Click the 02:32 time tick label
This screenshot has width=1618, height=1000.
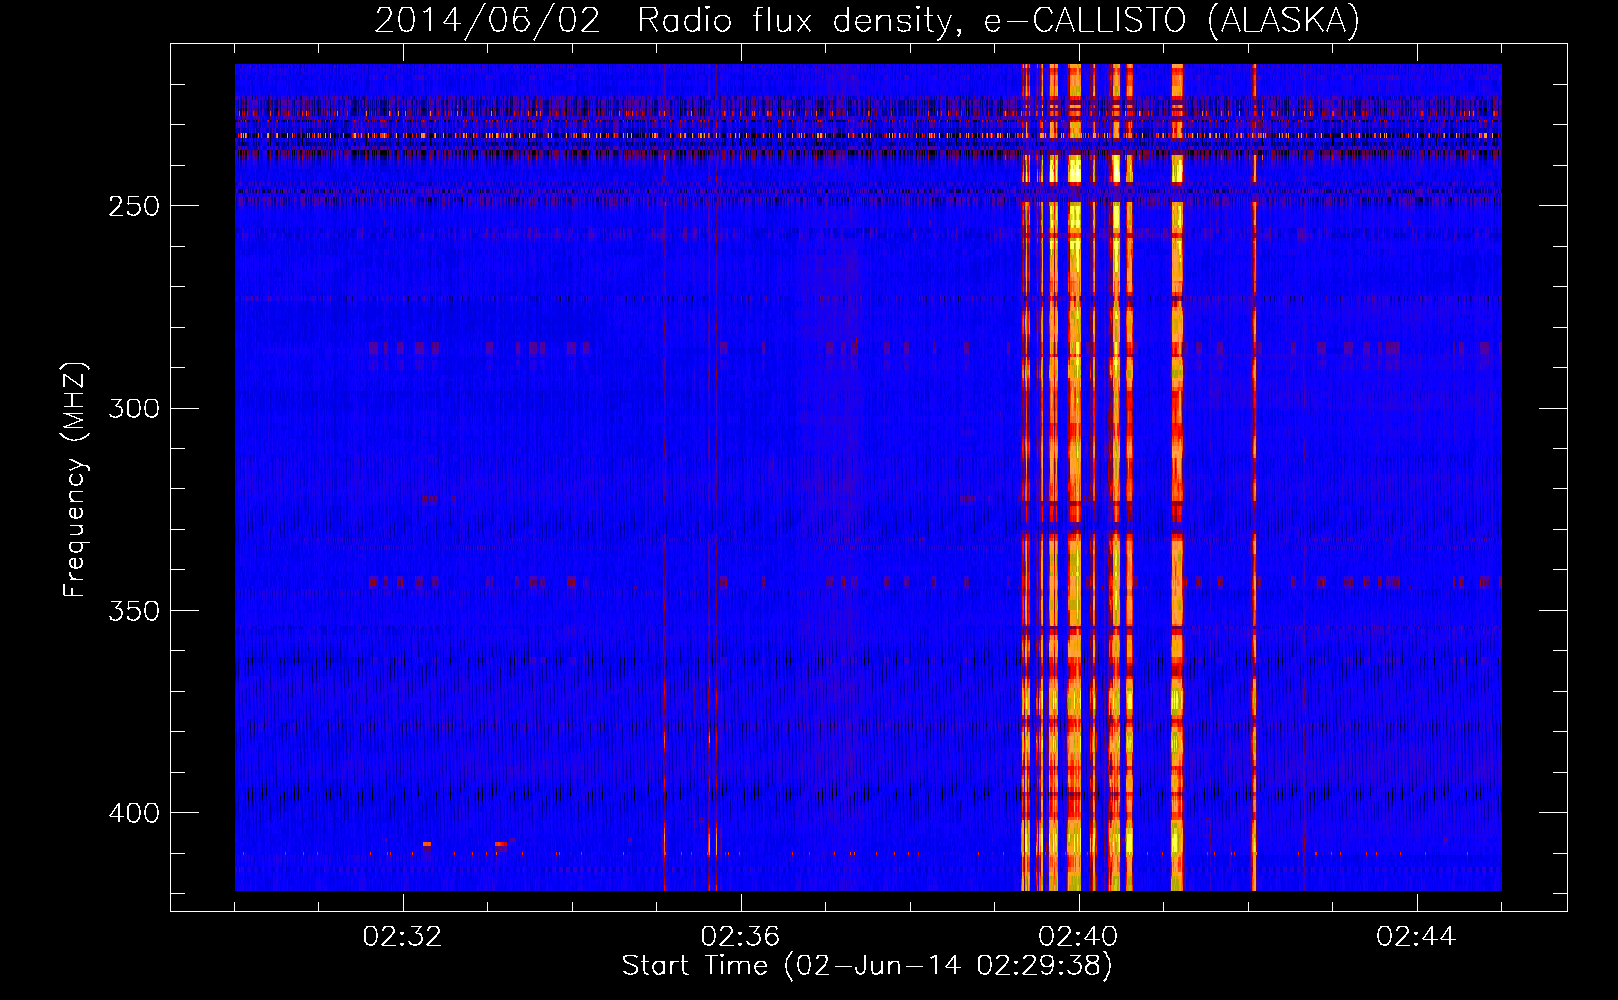pyautogui.click(x=403, y=937)
